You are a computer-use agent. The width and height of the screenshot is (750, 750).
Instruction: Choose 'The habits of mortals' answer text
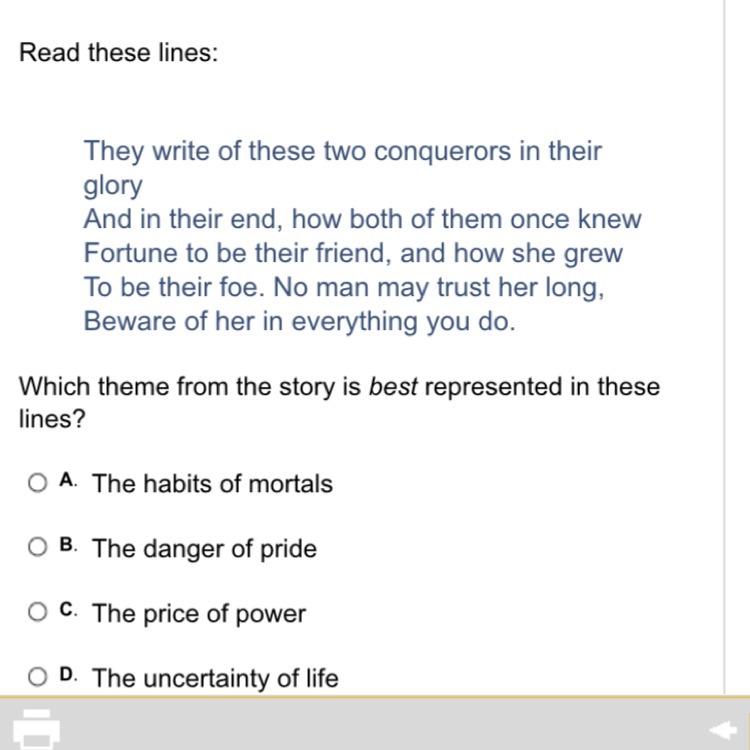pyautogui.click(x=212, y=483)
